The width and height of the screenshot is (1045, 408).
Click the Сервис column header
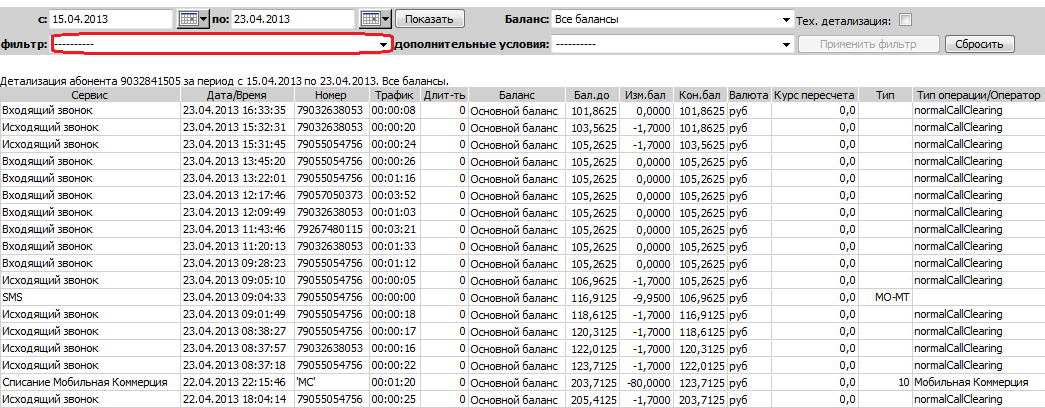90,95
